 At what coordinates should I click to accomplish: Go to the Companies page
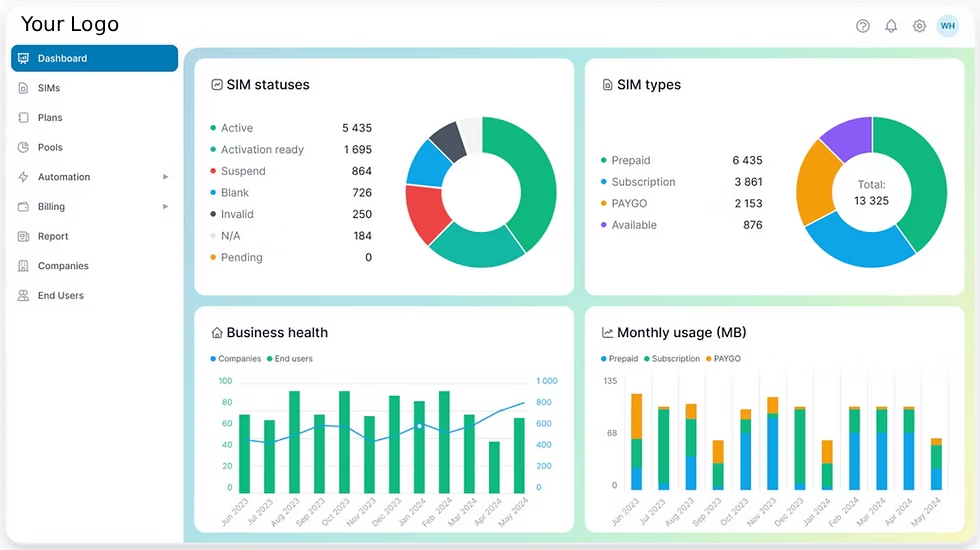point(63,266)
